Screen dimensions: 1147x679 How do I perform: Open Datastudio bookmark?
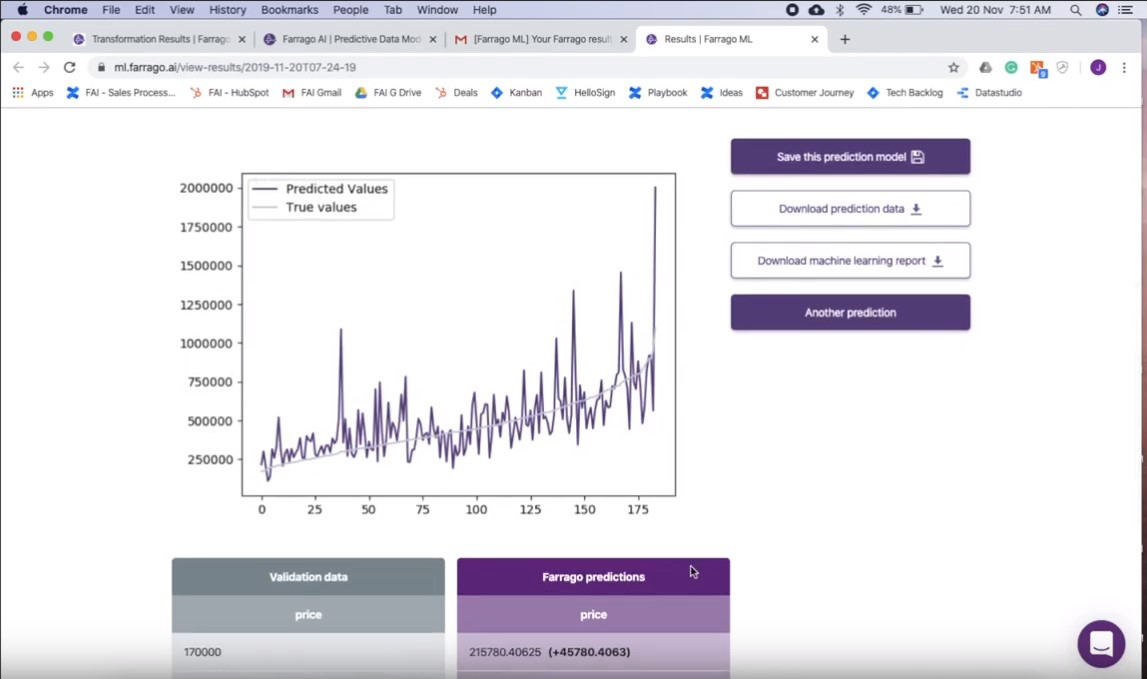pyautogui.click(x=989, y=93)
